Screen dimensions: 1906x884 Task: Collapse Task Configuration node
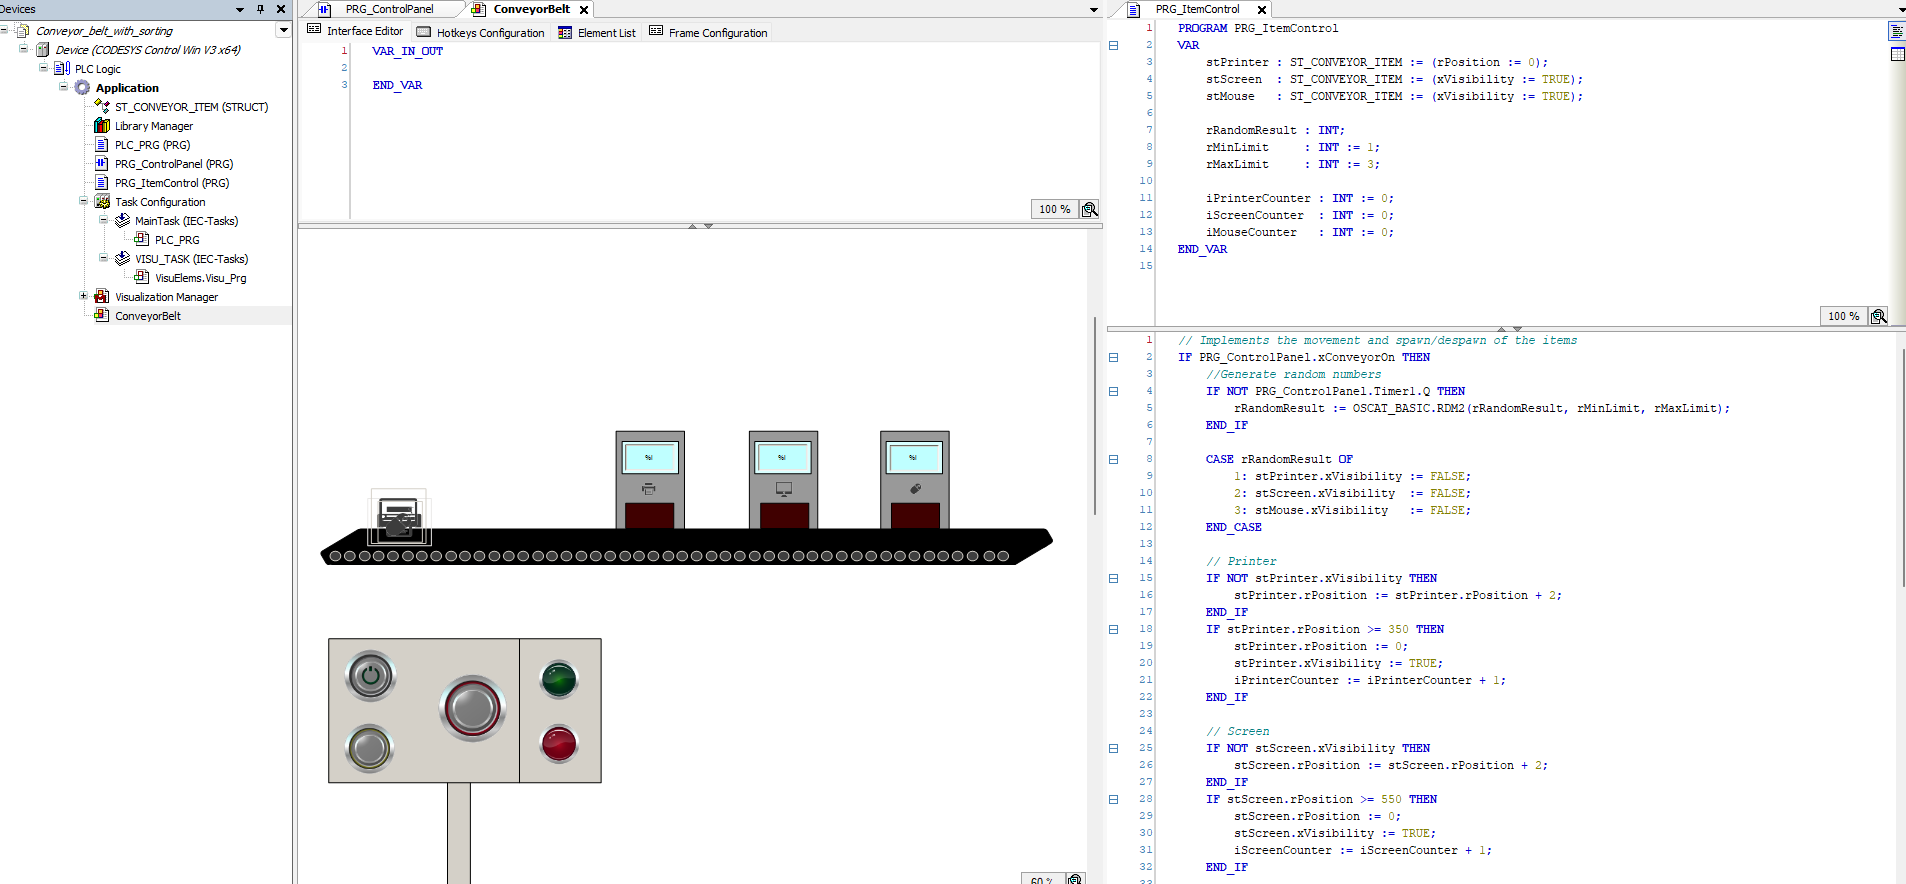pos(83,201)
